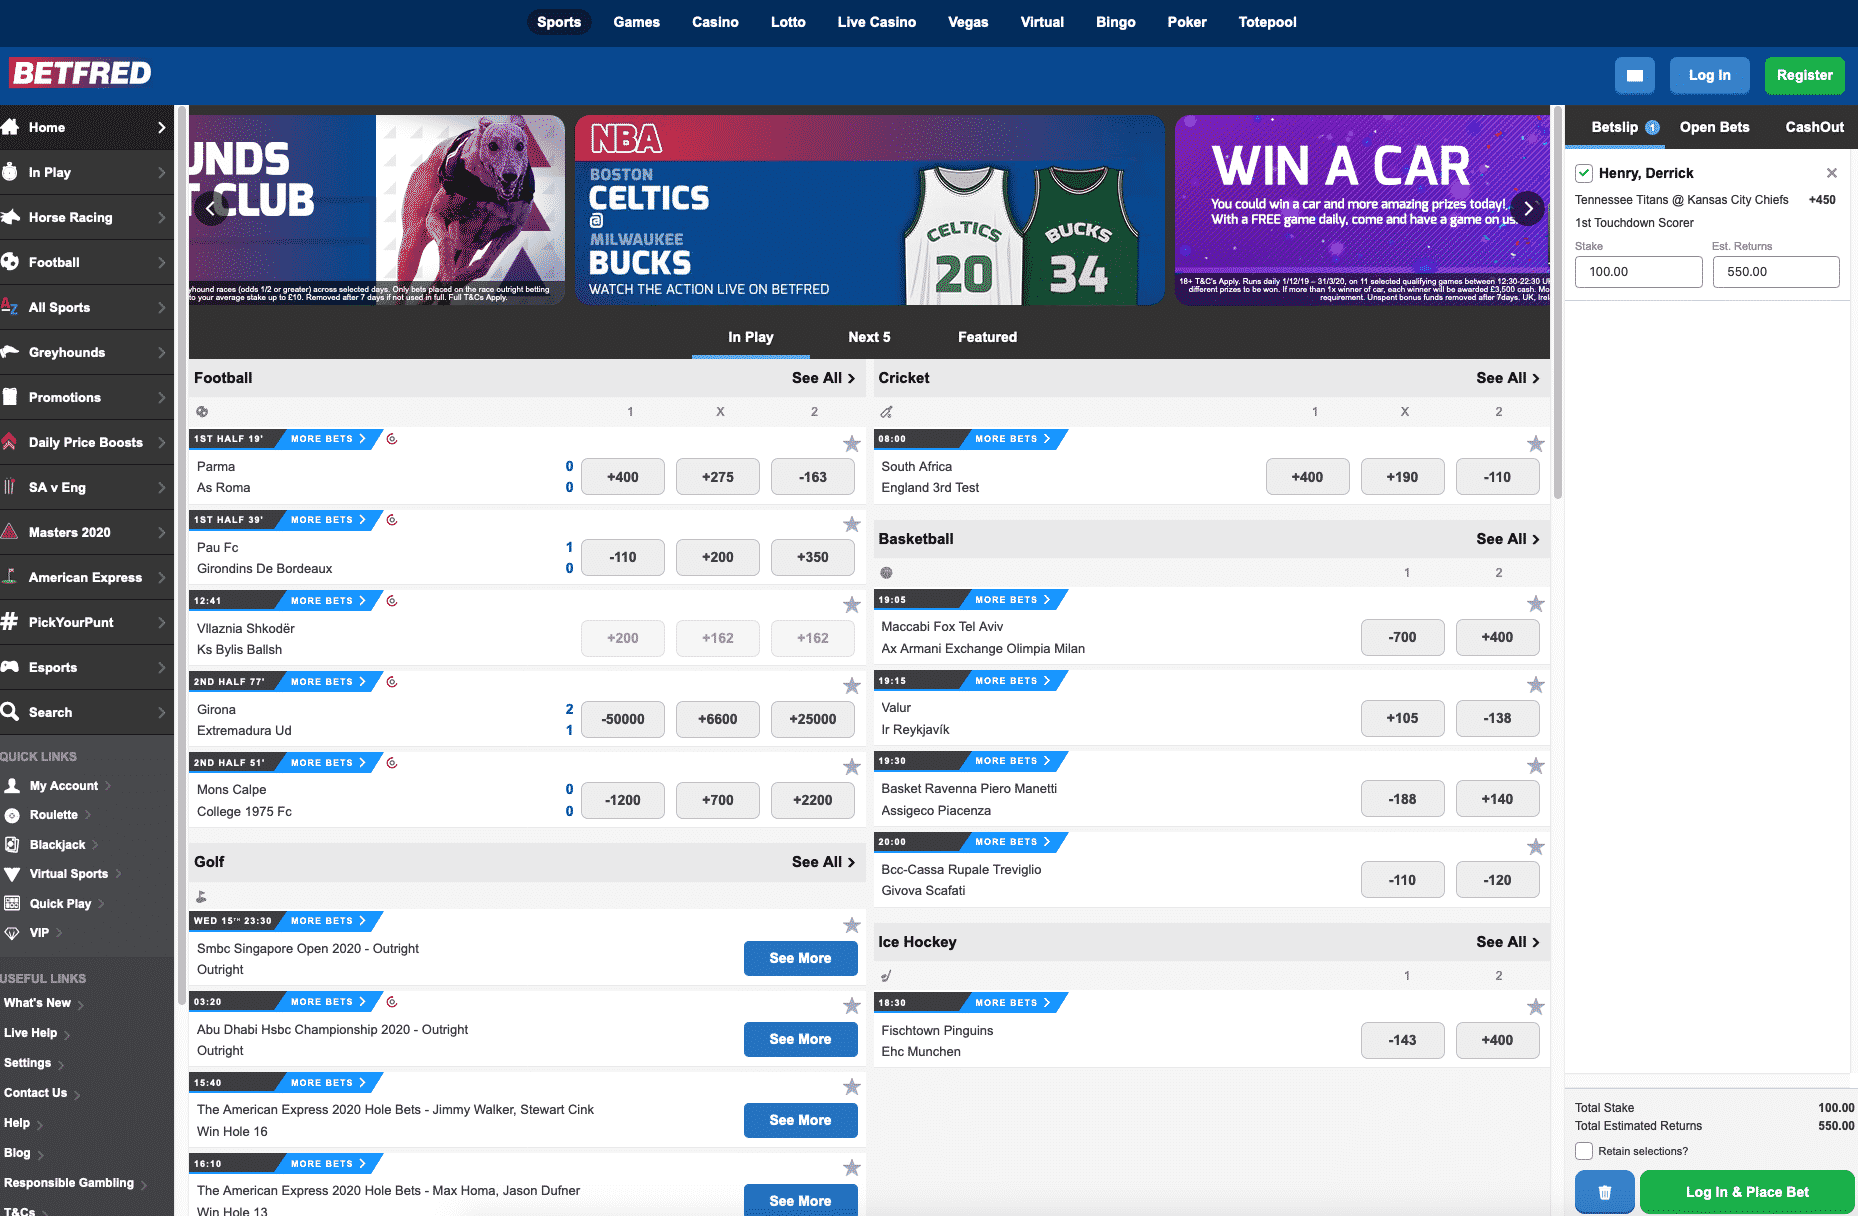Expand Promotions sidebar chevron
1858x1216 pixels.
coord(162,397)
